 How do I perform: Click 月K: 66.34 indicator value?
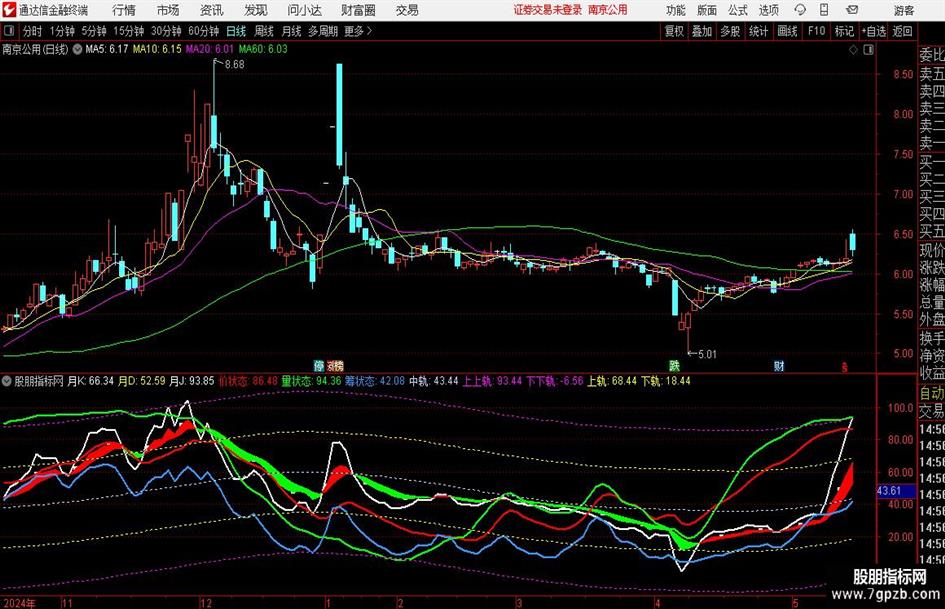click(x=90, y=381)
